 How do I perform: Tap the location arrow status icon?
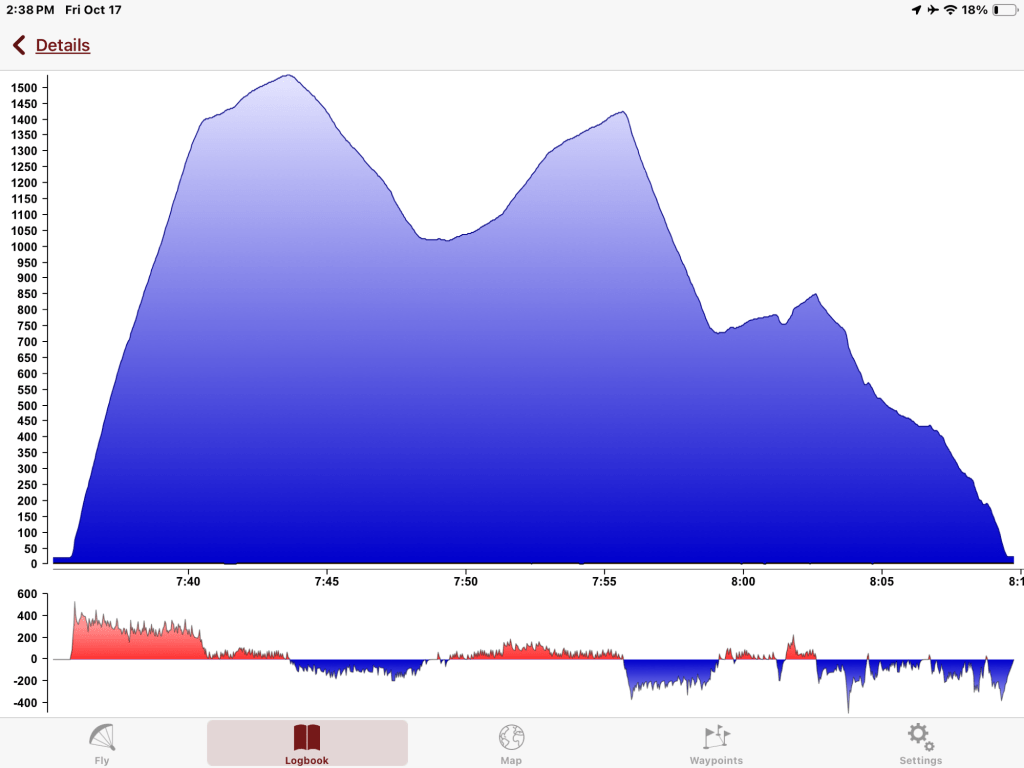[915, 10]
